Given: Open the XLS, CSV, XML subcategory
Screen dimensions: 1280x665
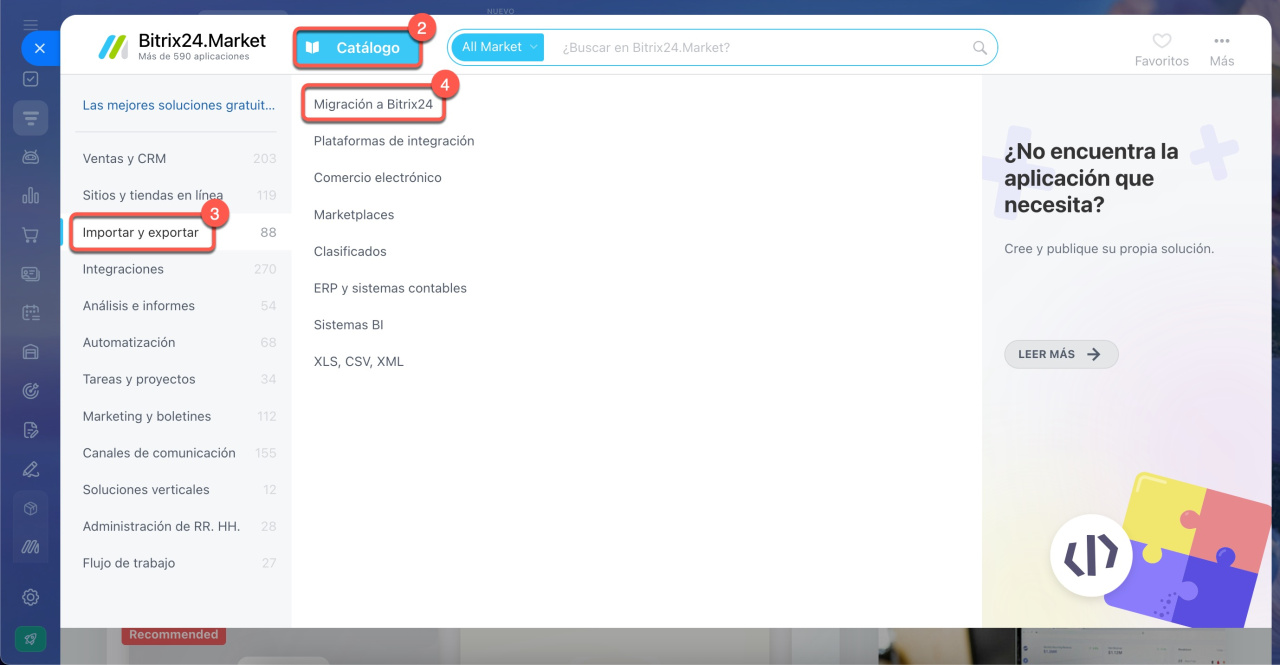Looking at the screenshot, I should [359, 362].
